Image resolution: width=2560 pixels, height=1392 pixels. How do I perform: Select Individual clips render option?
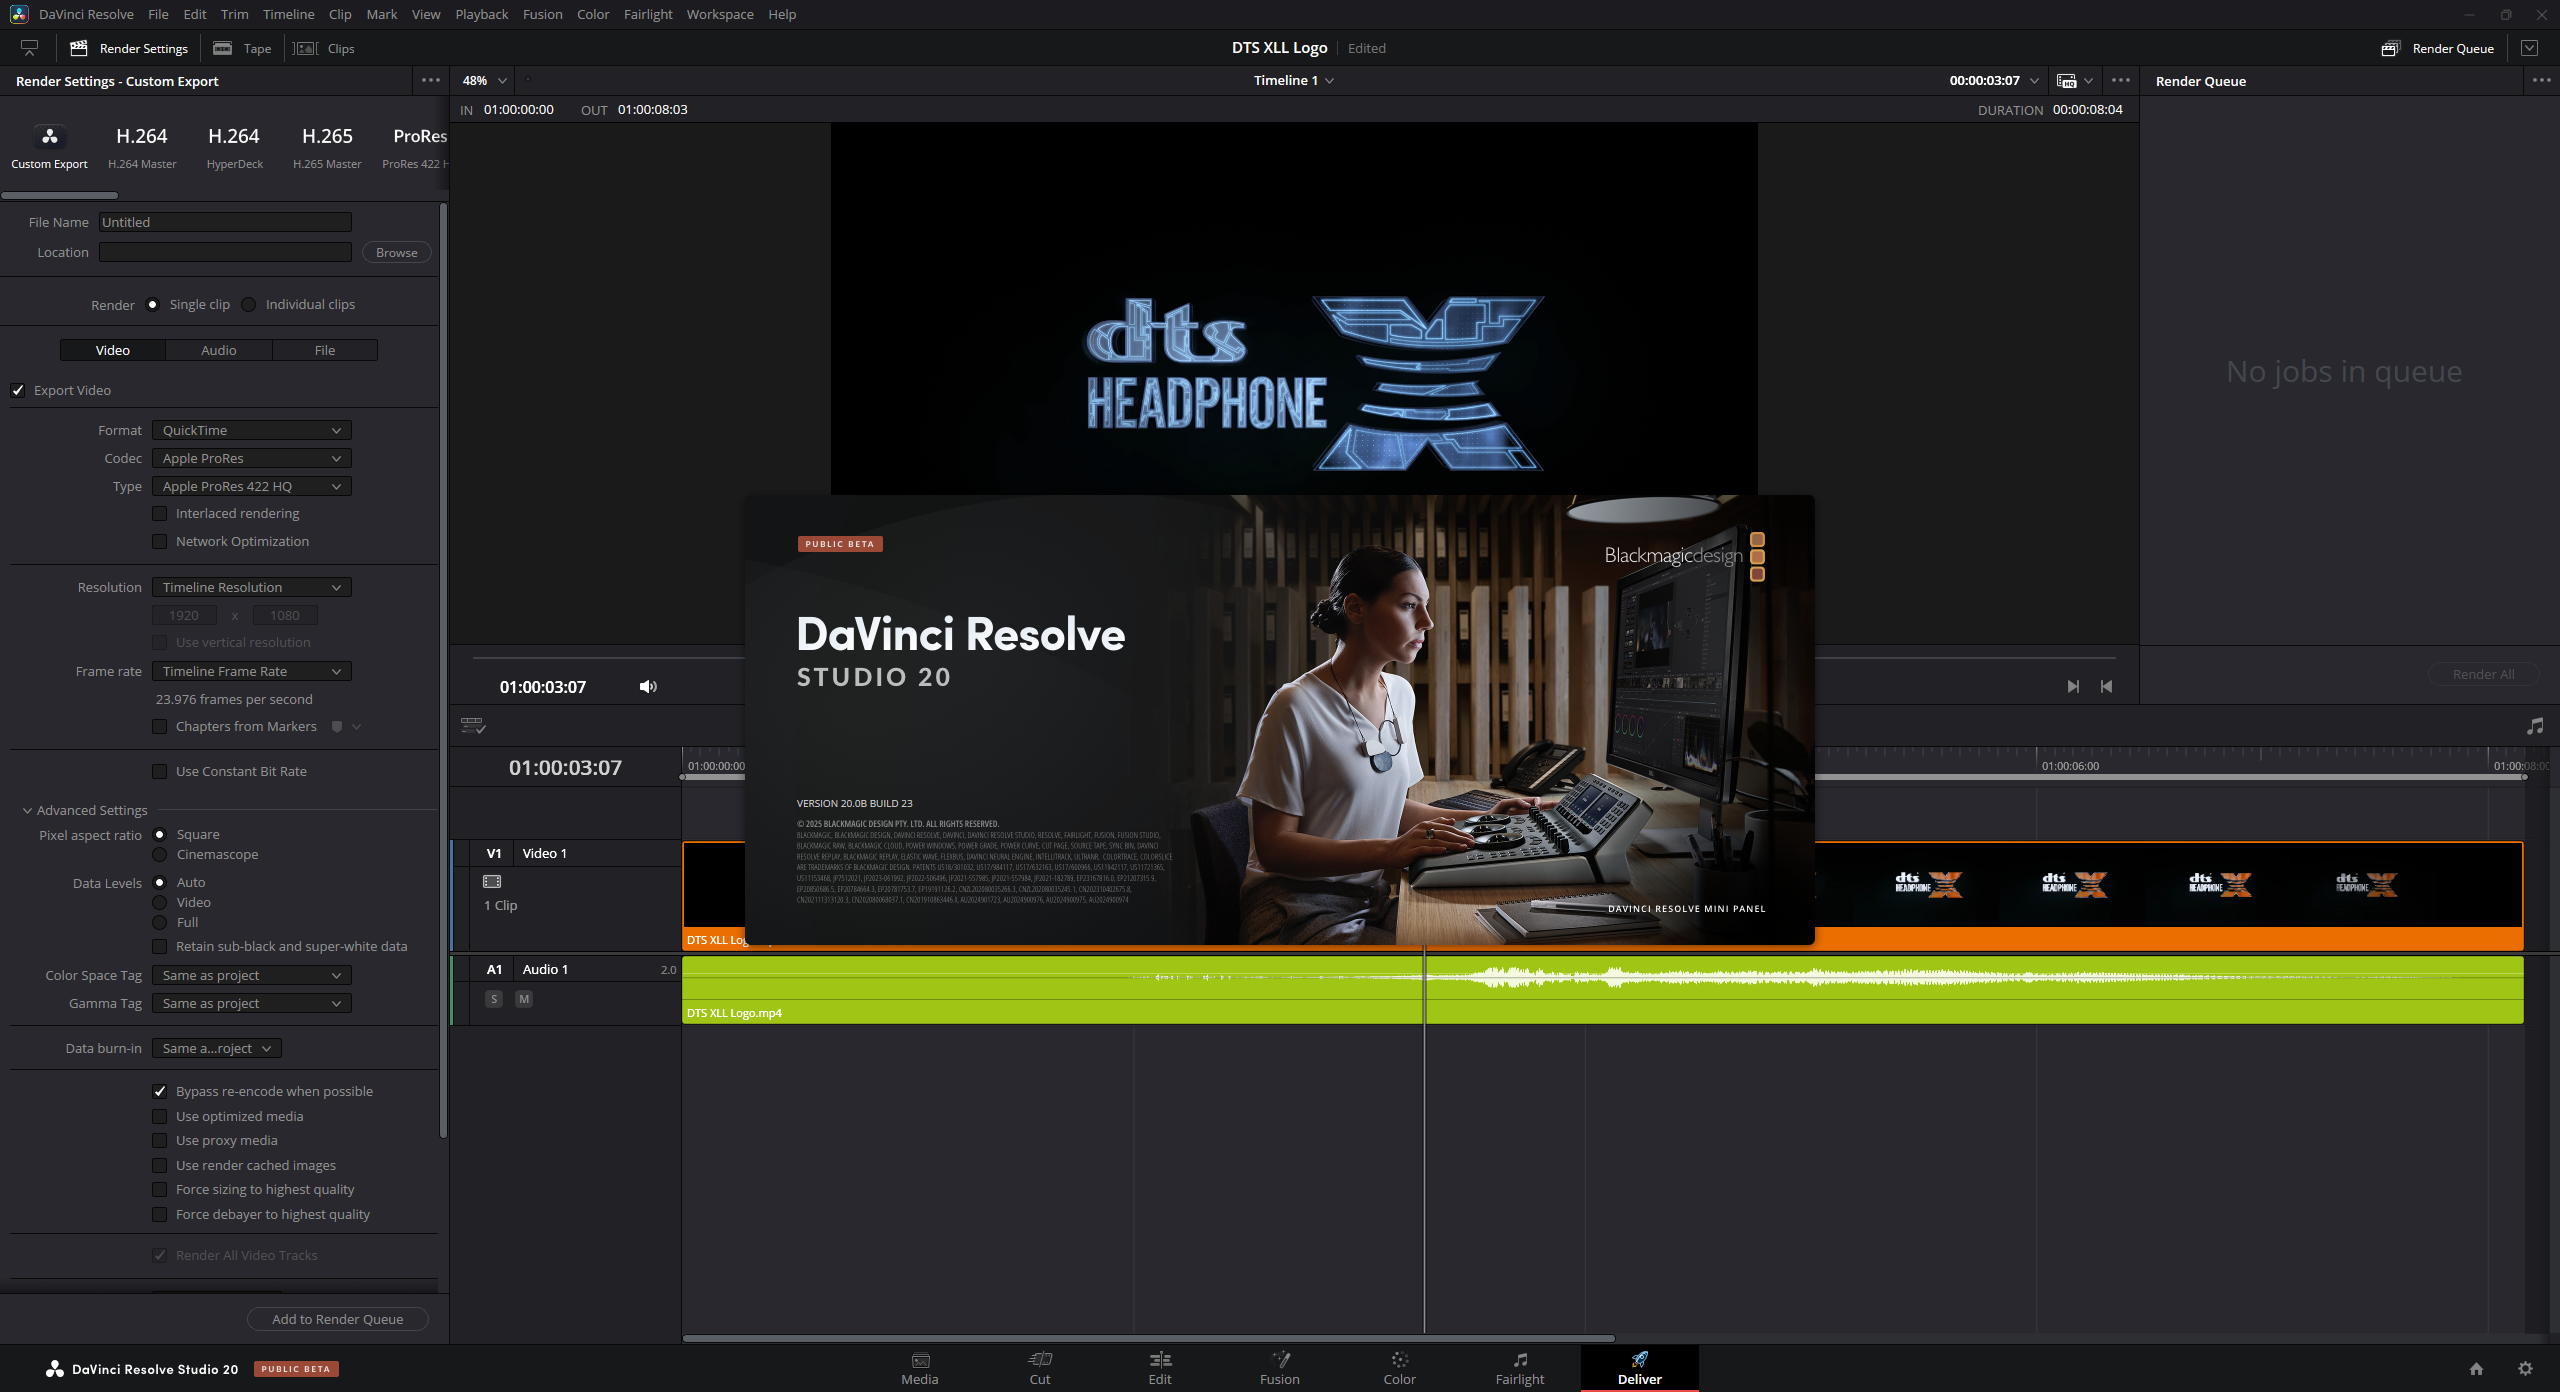pyautogui.click(x=249, y=305)
